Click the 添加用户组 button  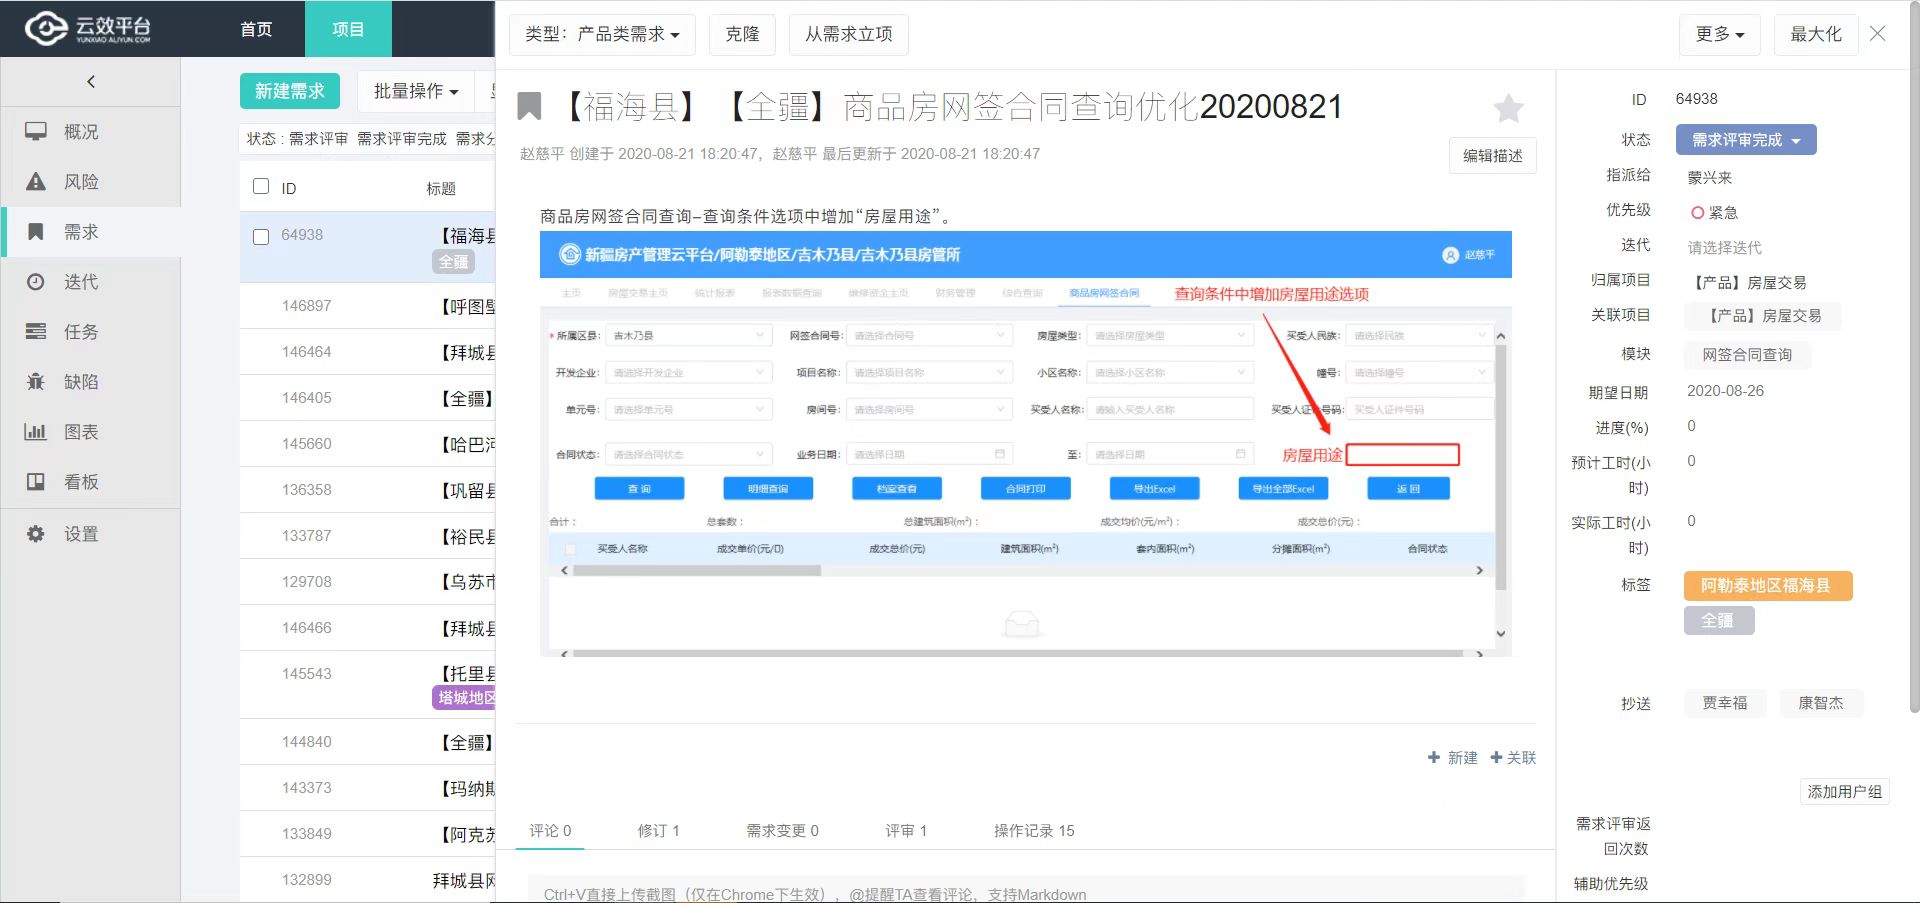click(1844, 792)
